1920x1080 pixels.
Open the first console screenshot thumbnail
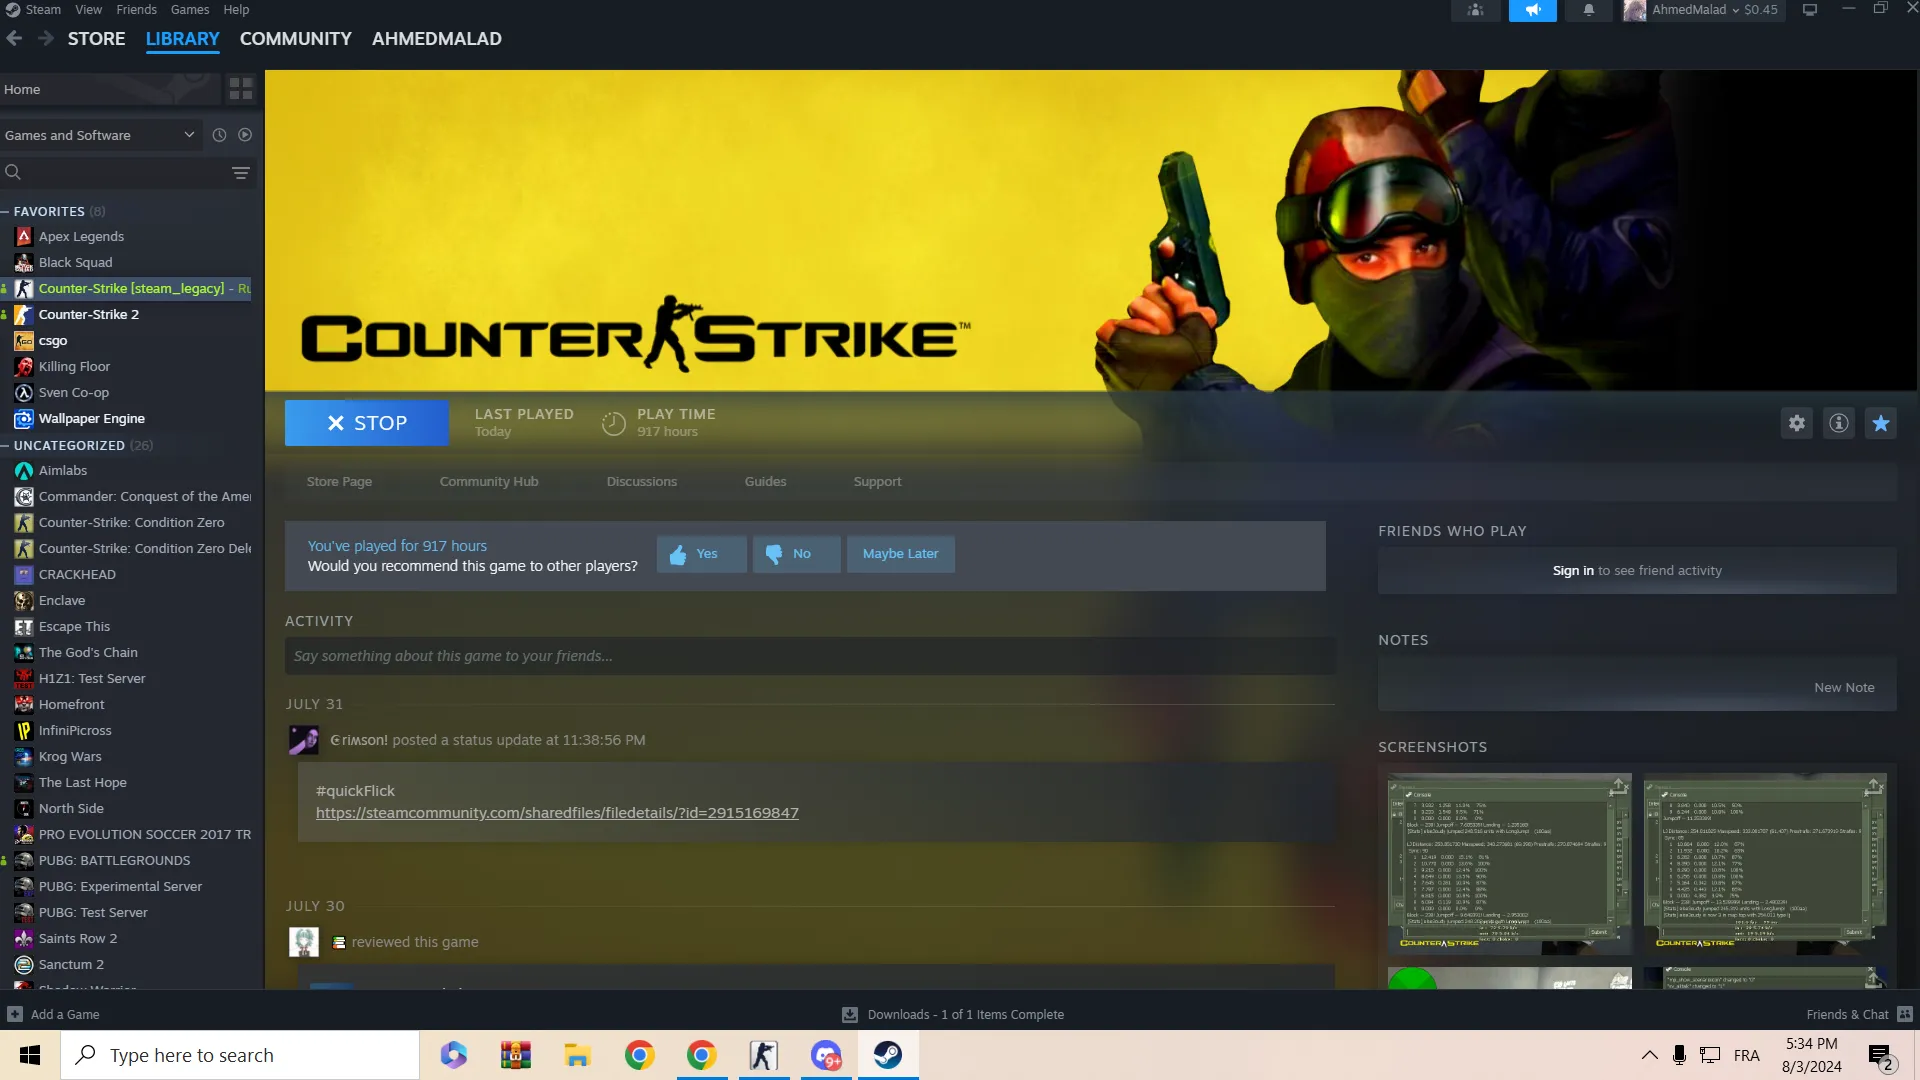click(1508, 862)
